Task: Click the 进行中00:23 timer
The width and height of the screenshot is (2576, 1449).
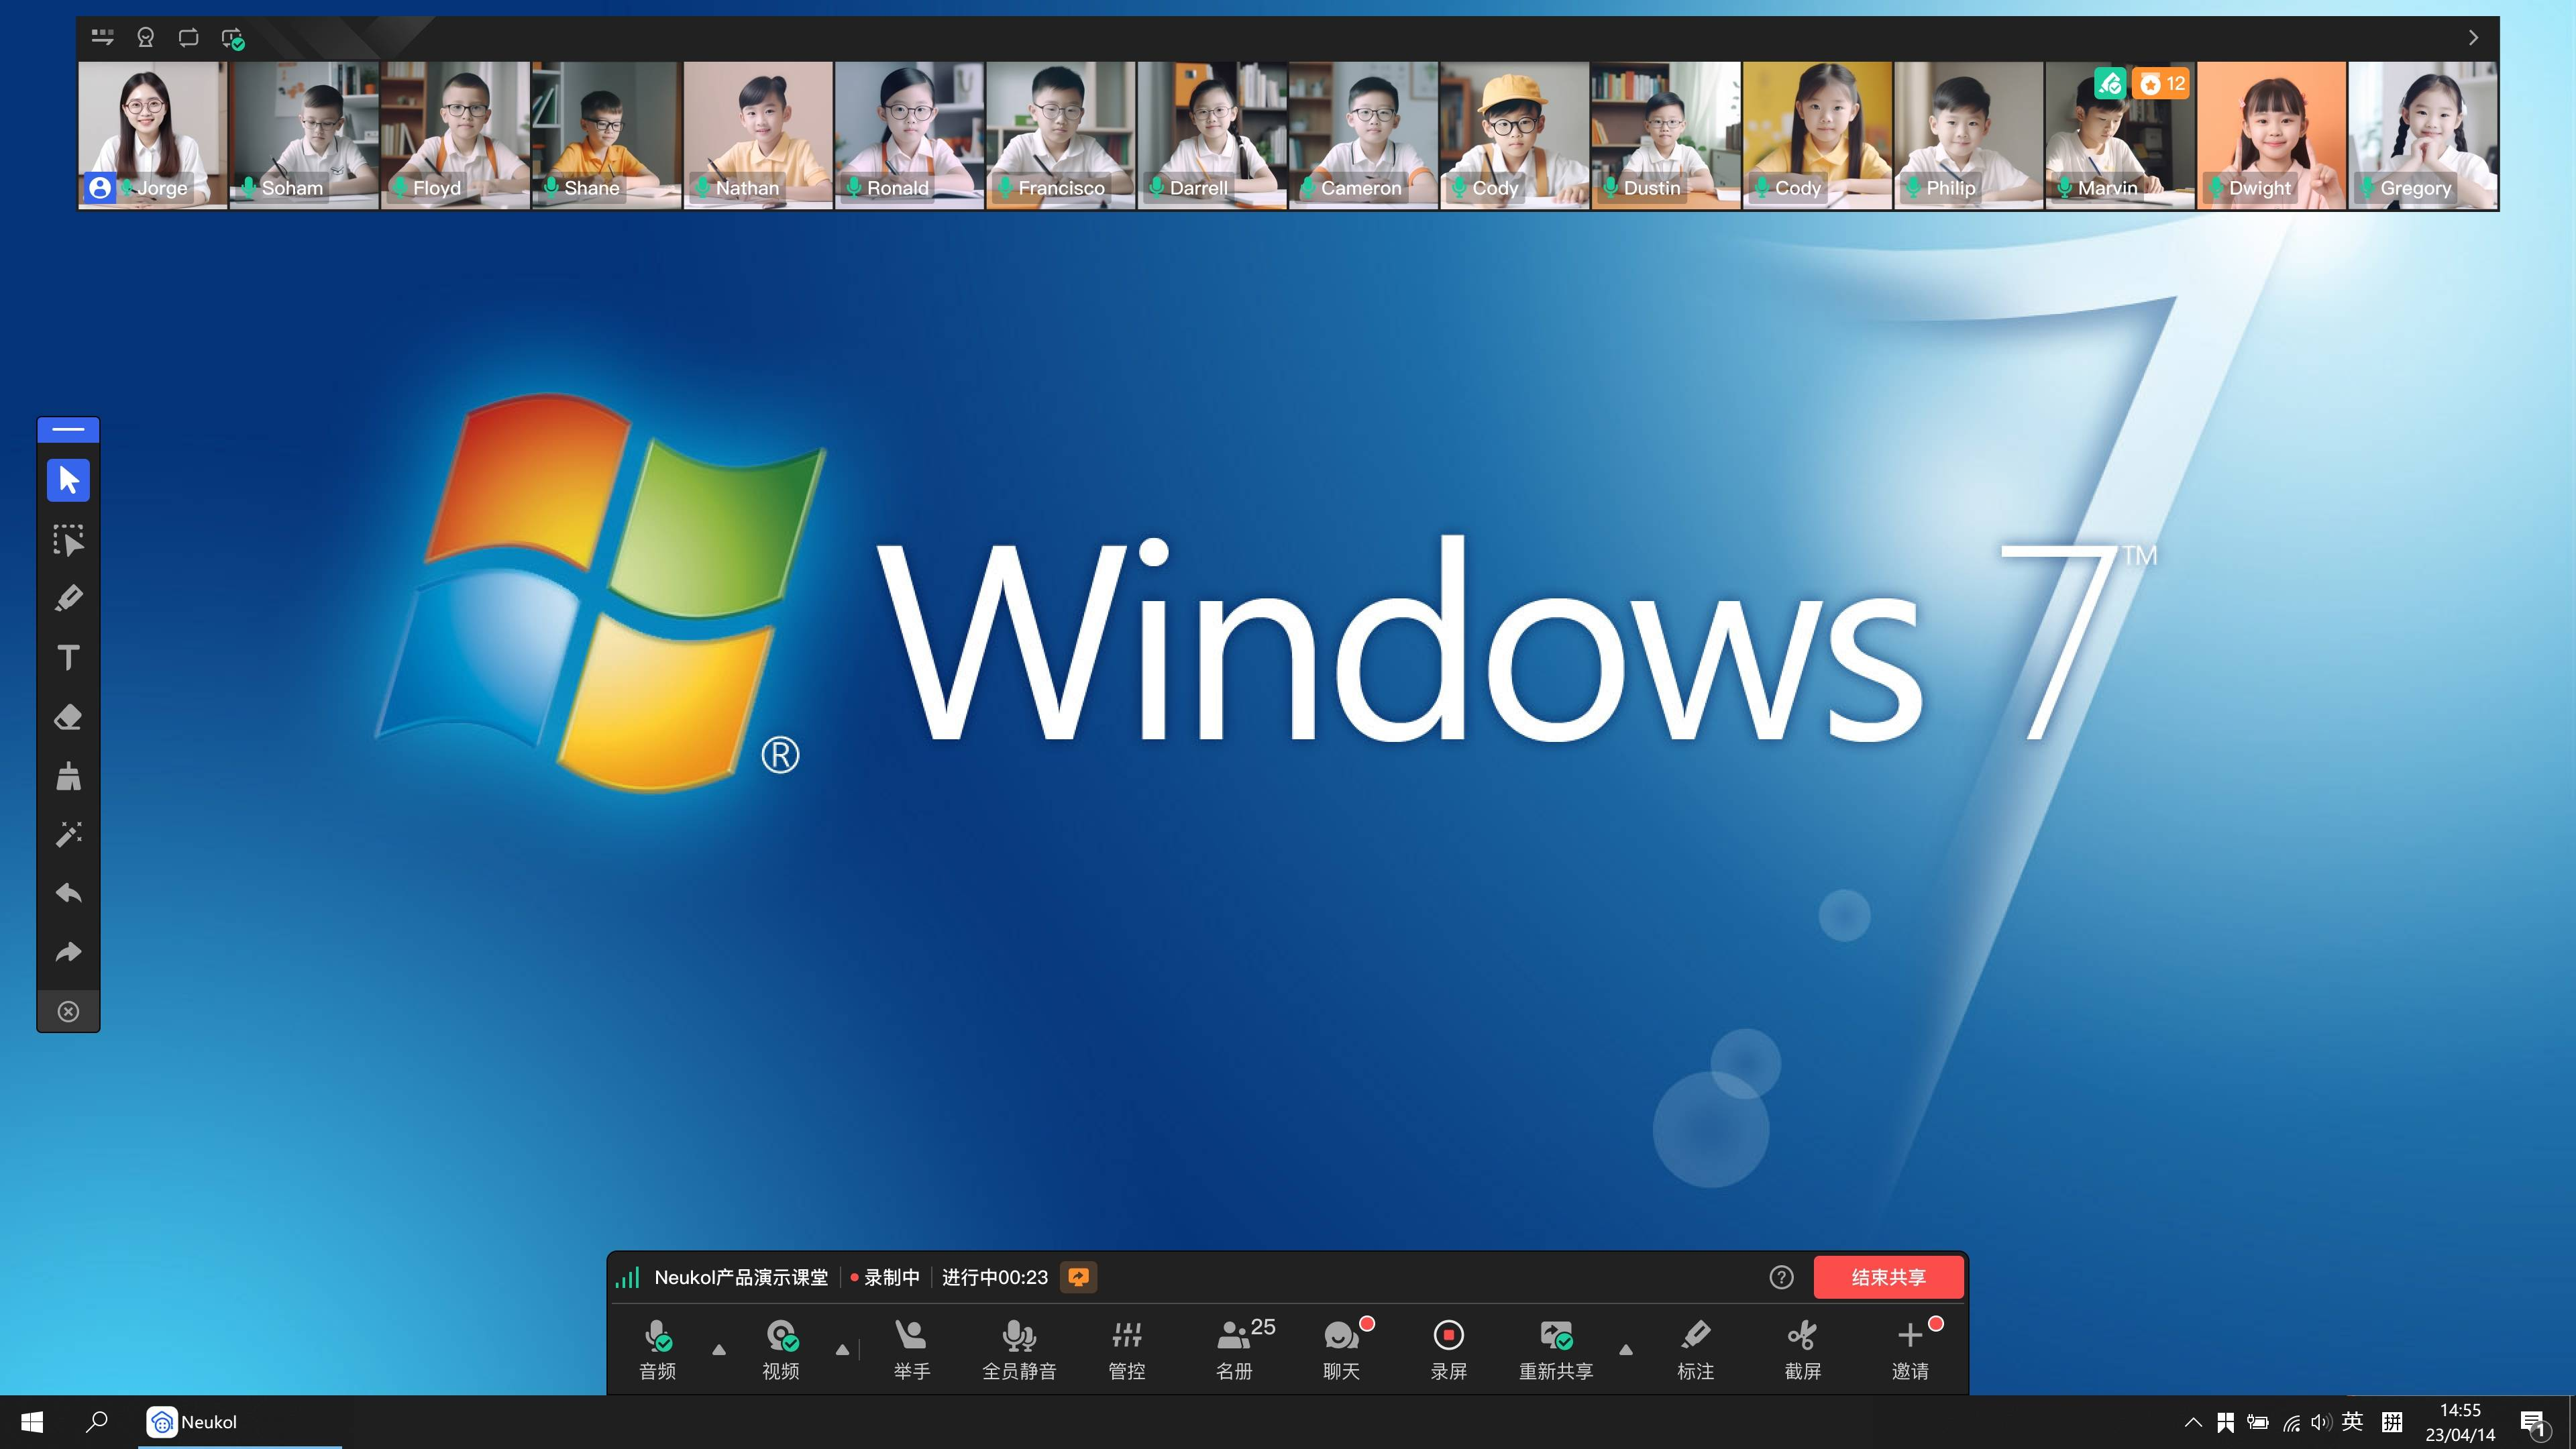Action: (x=994, y=1277)
